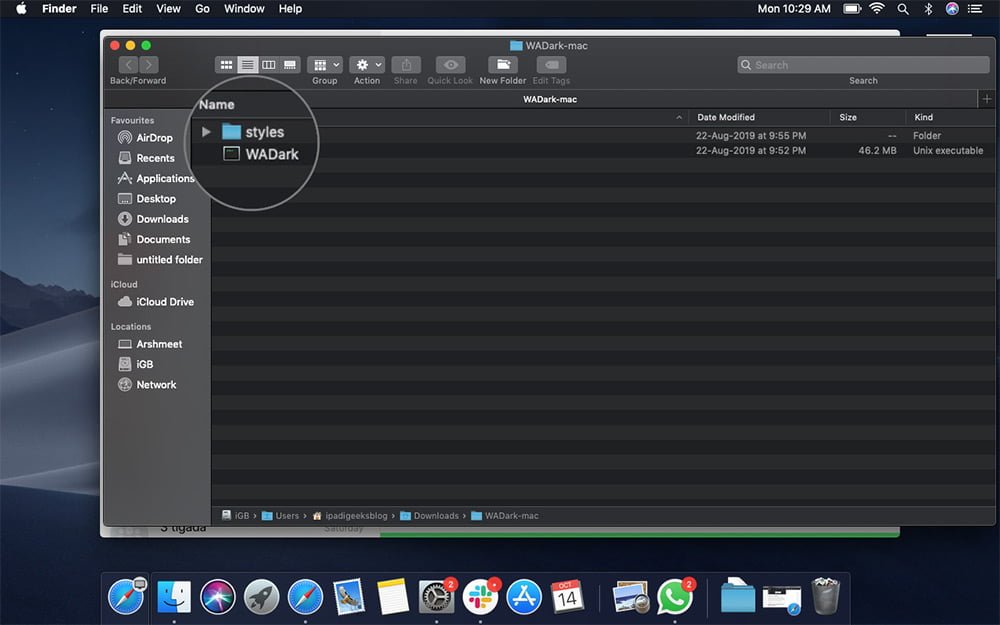This screenshot has height=625, width=1000.
Task: Jump to Users in the path bar
Action: coord(280,515)
